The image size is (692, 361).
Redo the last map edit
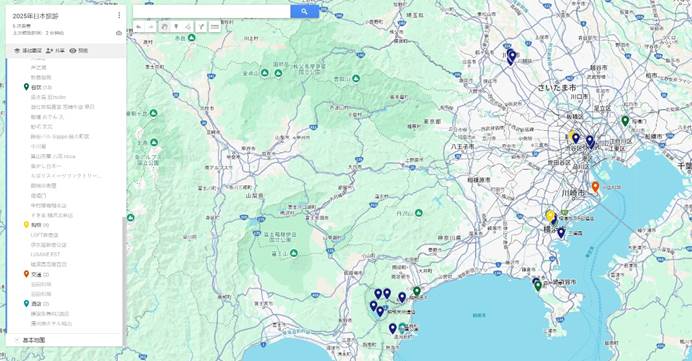(x=151, y=27)
